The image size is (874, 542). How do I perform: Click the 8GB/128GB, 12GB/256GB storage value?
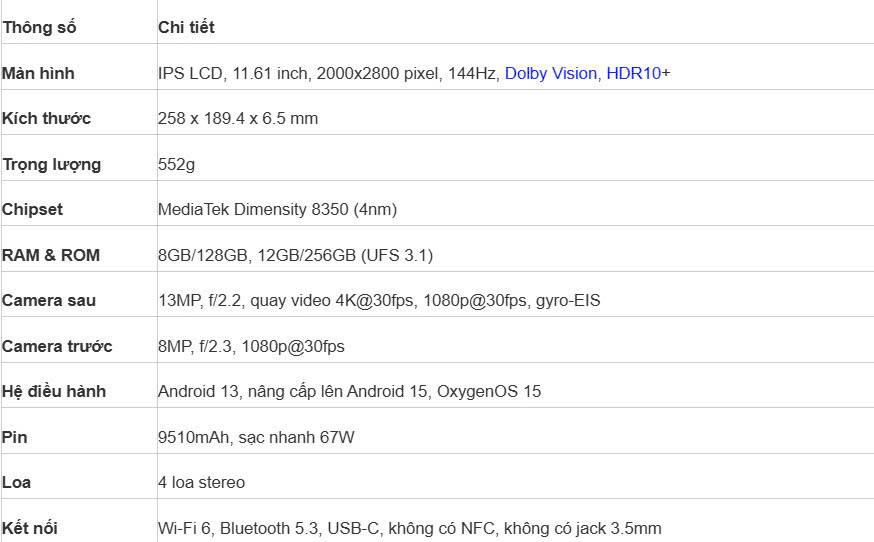click(x=295, y=255)
